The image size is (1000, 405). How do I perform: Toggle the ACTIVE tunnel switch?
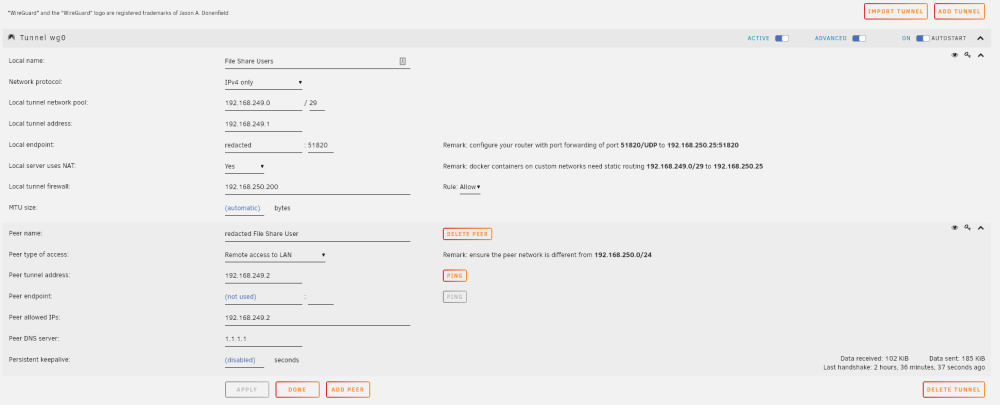tap(782, 38)
